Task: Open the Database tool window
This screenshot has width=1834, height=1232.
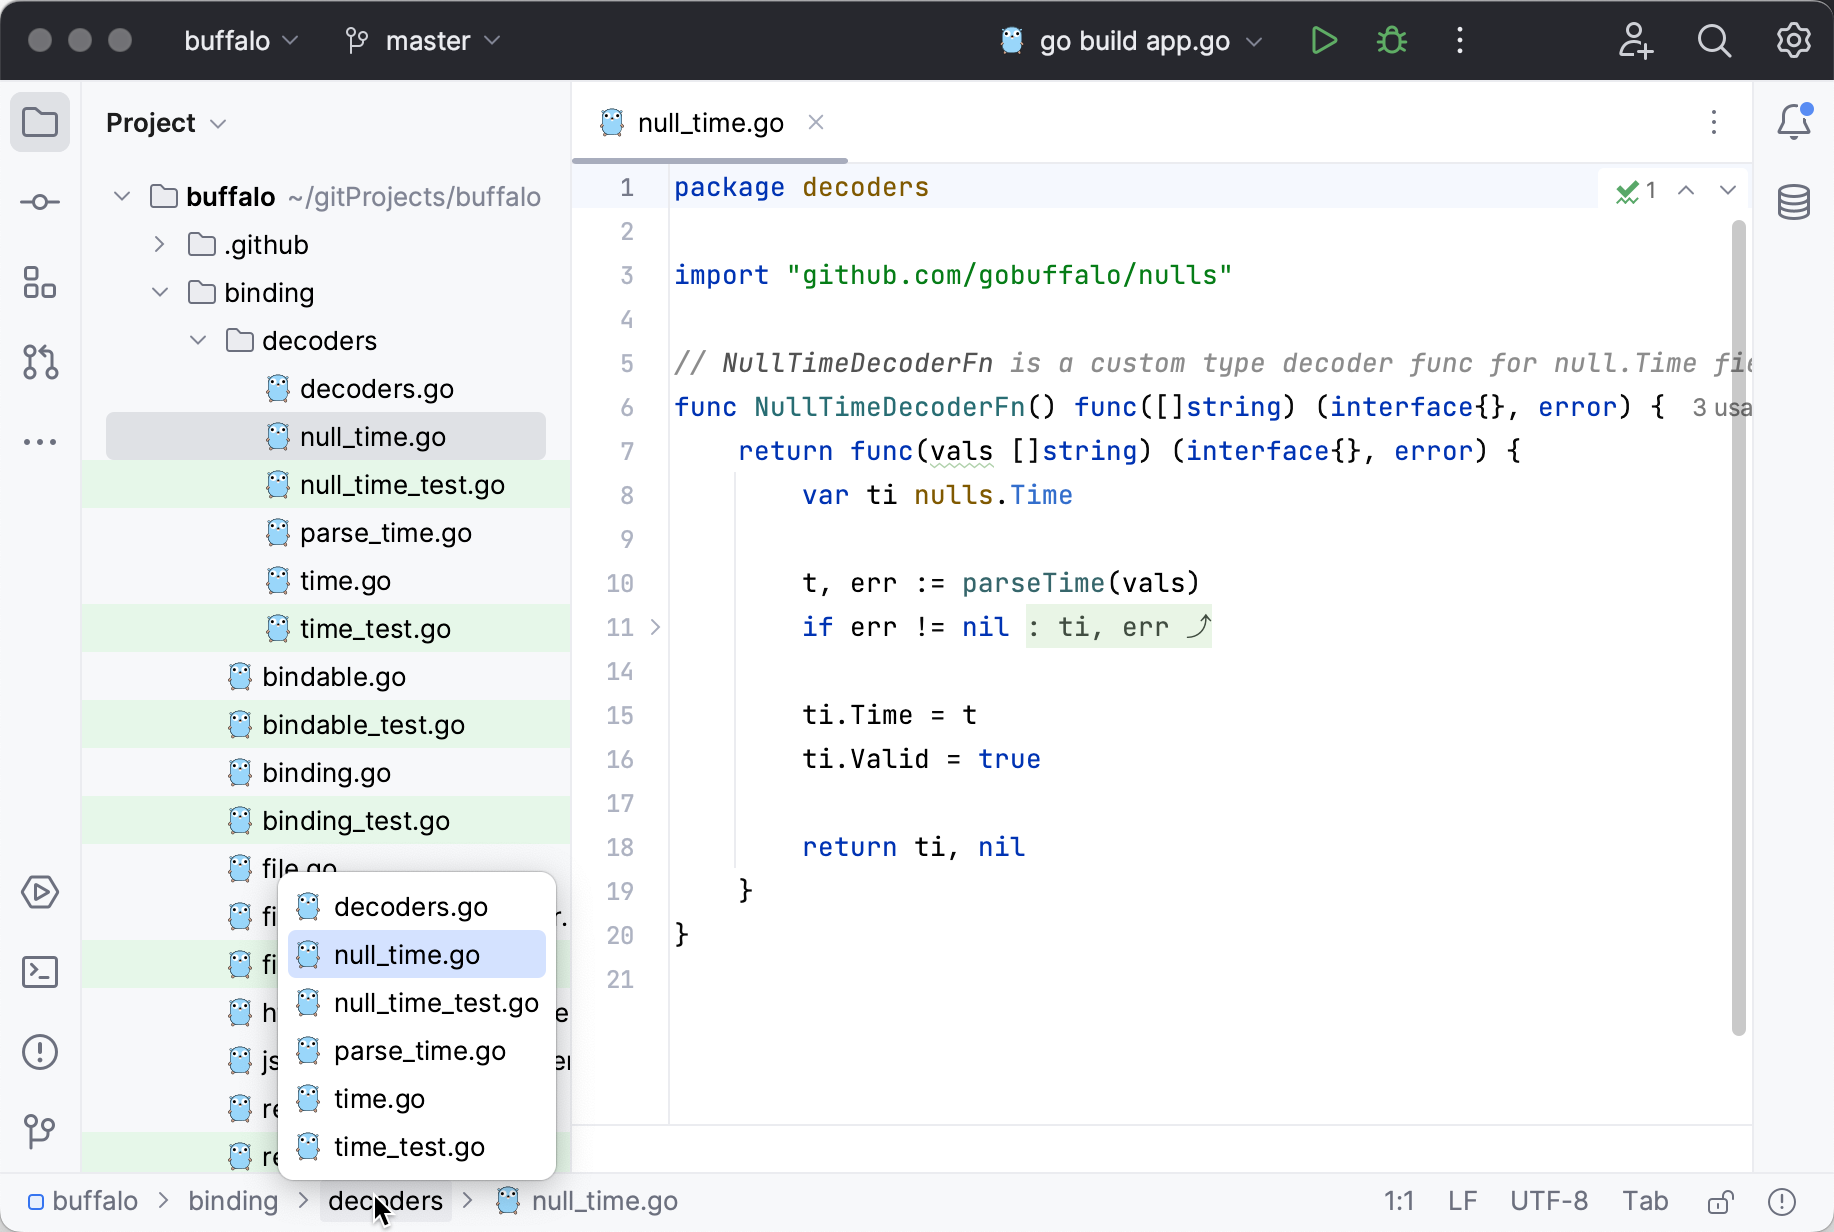Action: tap(1793, 202)
